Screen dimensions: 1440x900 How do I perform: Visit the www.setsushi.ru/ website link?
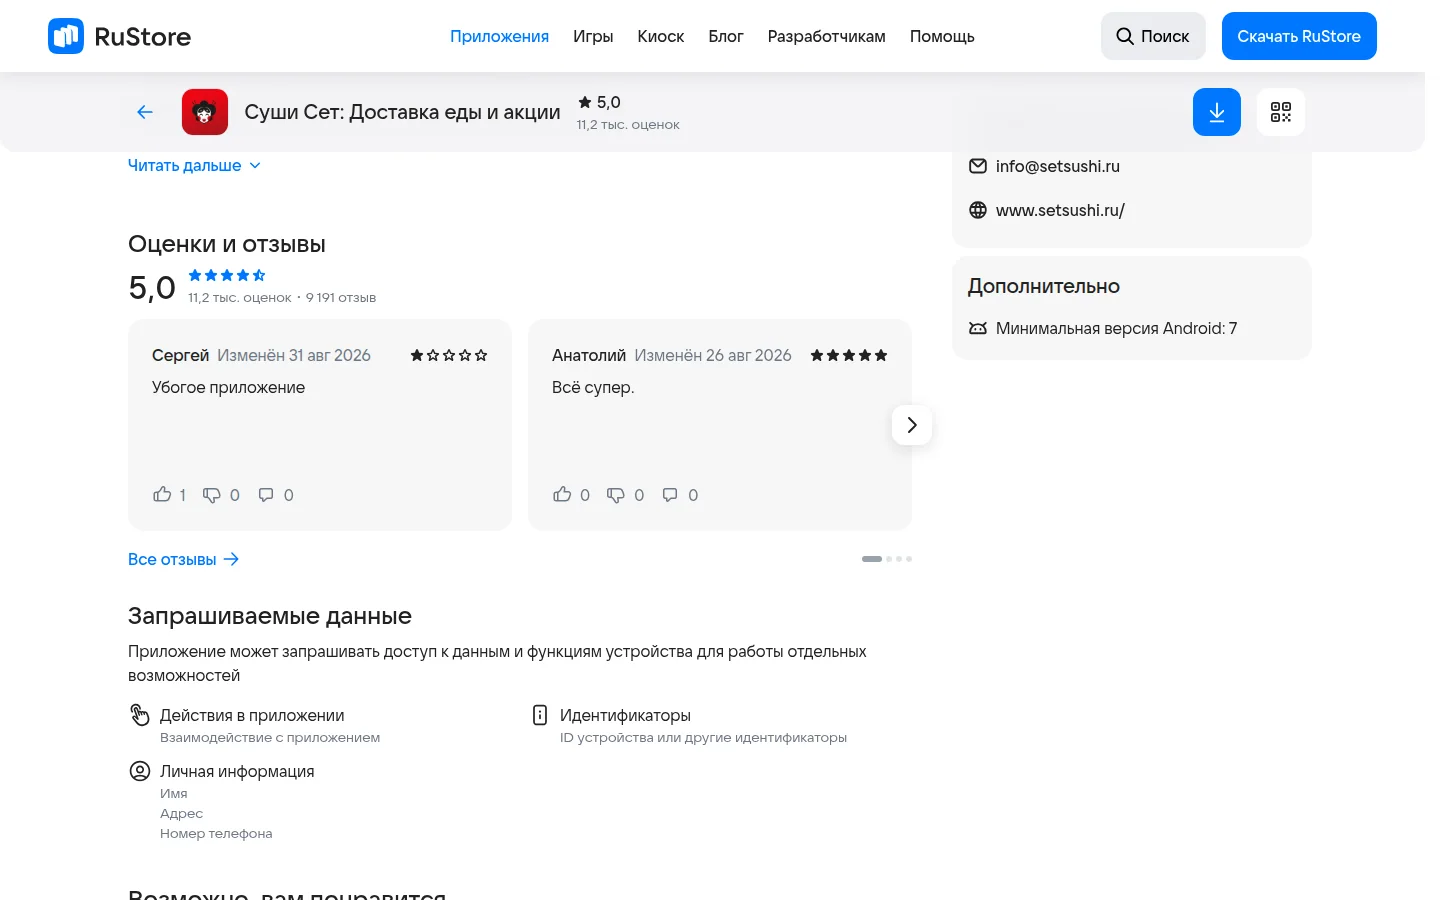(1060, 210)
